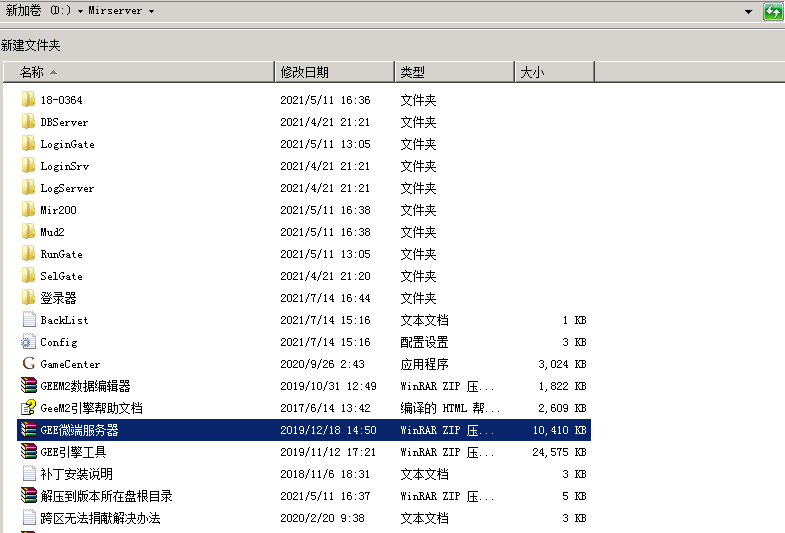Select the 补丁安装说明 text document

[x=76, y=474]
